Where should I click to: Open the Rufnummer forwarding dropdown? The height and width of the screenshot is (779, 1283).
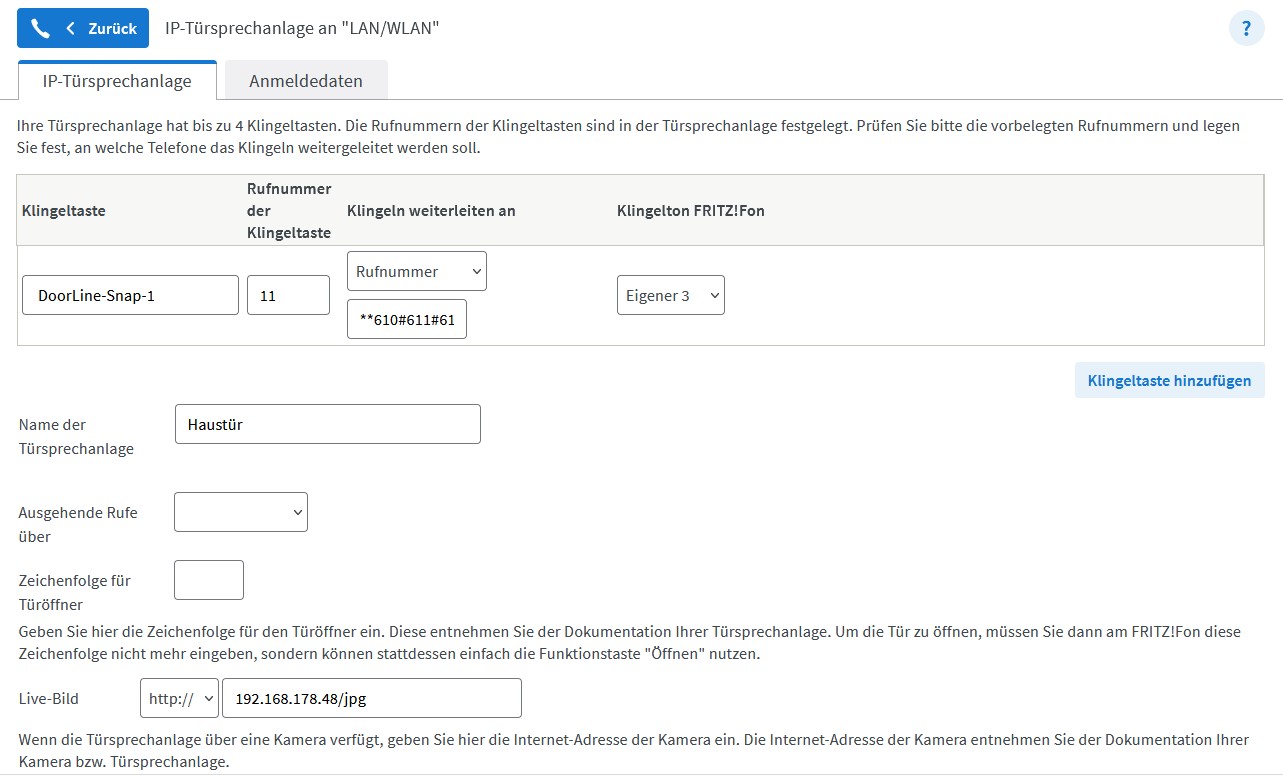pyautogui.click(x=416, y=271)
